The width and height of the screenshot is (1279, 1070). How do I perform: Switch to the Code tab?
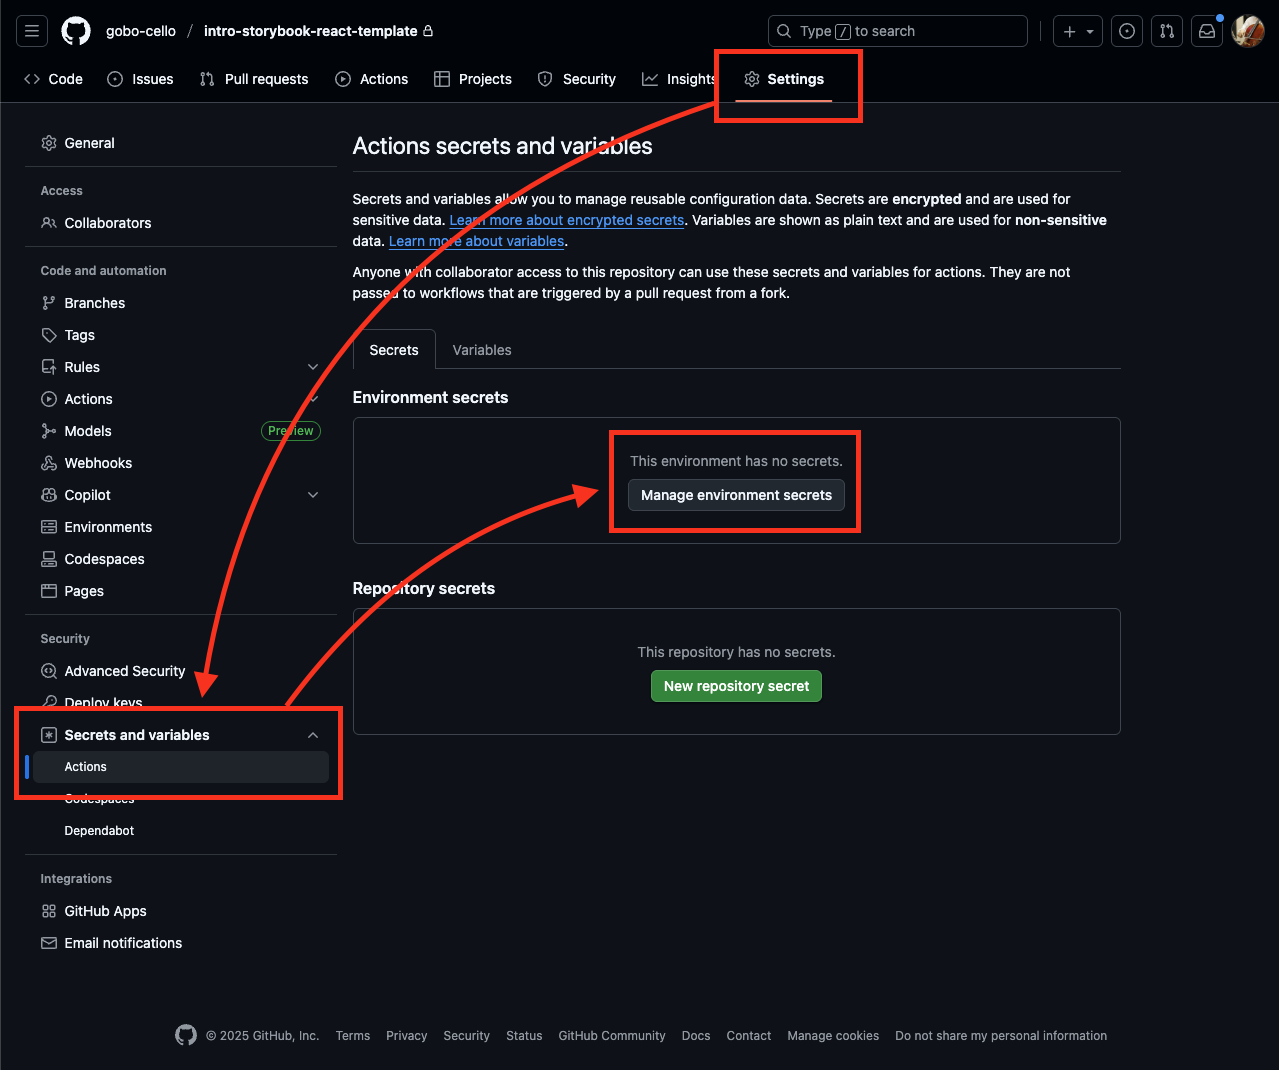pos(53,79)
